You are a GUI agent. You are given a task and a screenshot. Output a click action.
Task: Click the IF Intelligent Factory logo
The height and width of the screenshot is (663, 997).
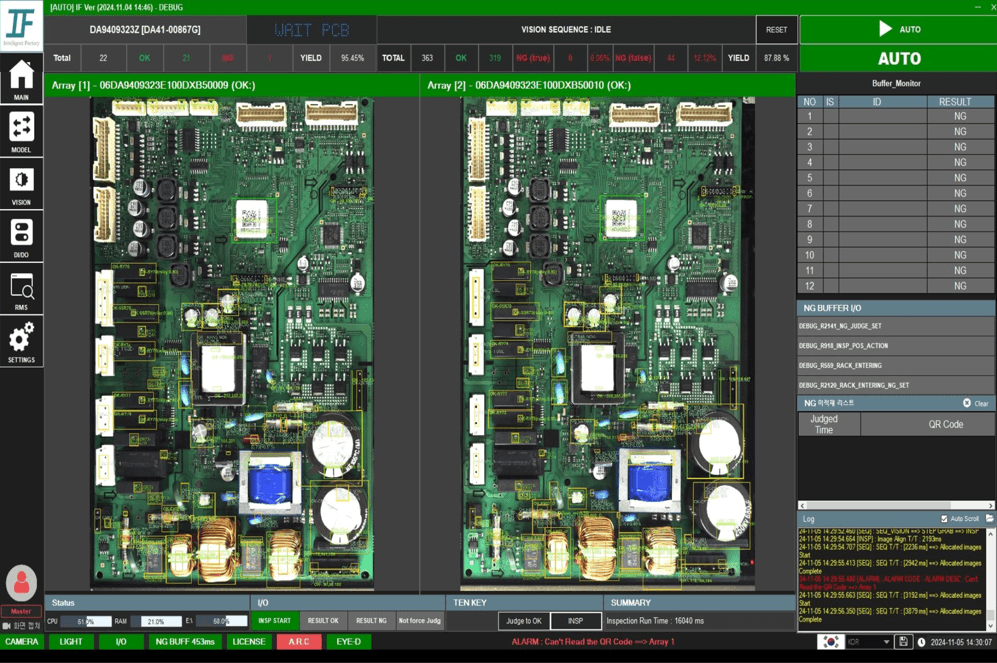[x=21, y=25]
